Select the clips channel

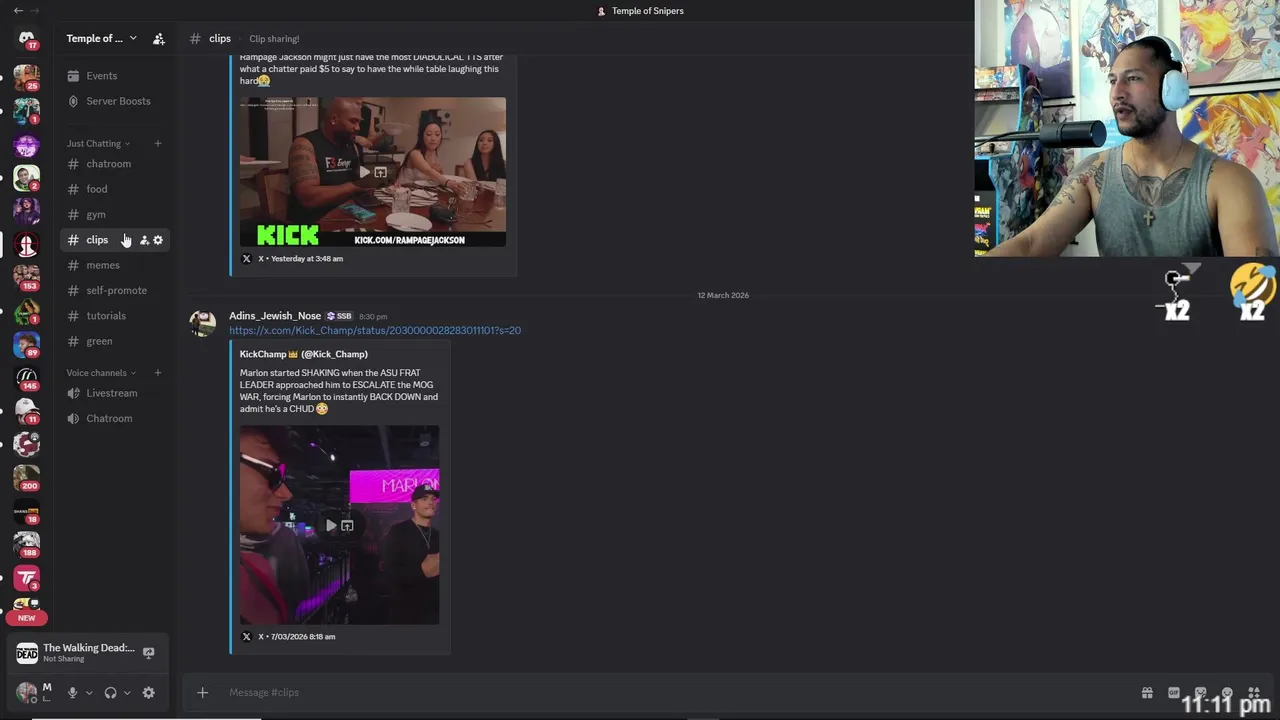coord(113,240)
